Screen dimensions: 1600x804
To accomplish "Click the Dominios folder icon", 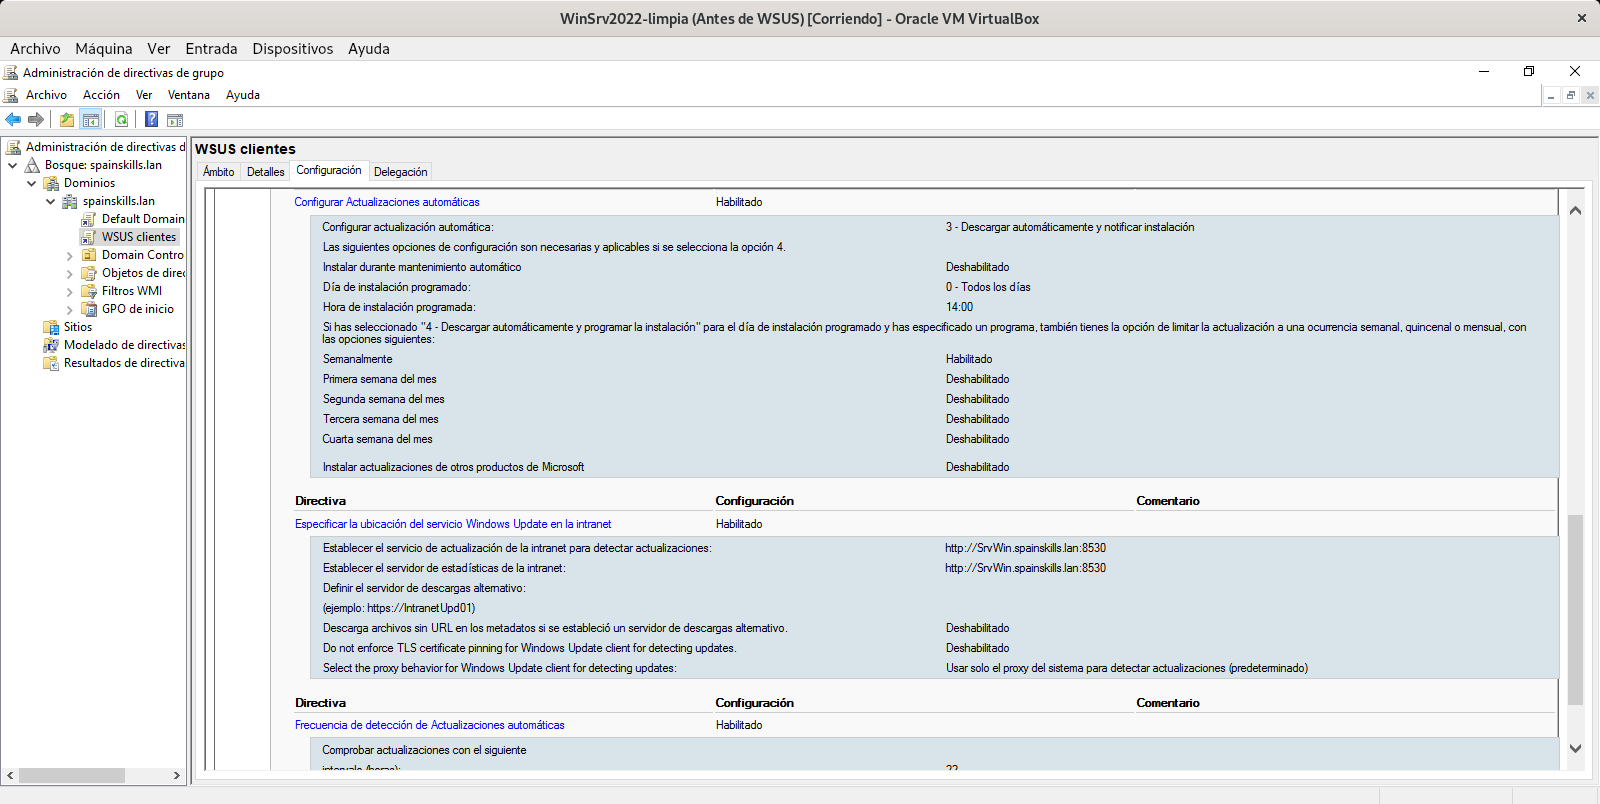I will click(51, 183).
